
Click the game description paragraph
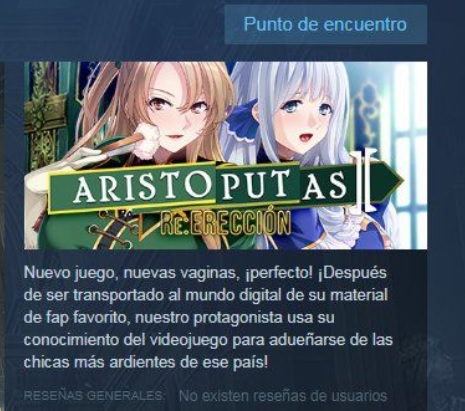[x=208, y=317]
